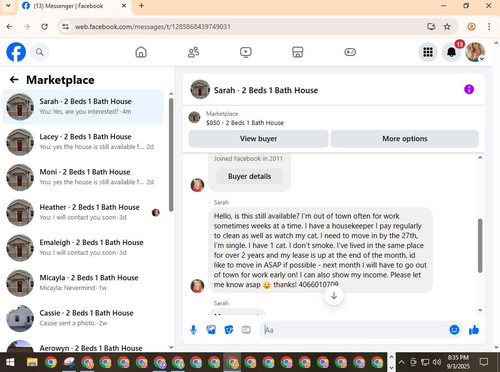The height and width of the screenshot is (372, 500).
Task: Close the Messenger browser tab
Action: coord(124,6)
